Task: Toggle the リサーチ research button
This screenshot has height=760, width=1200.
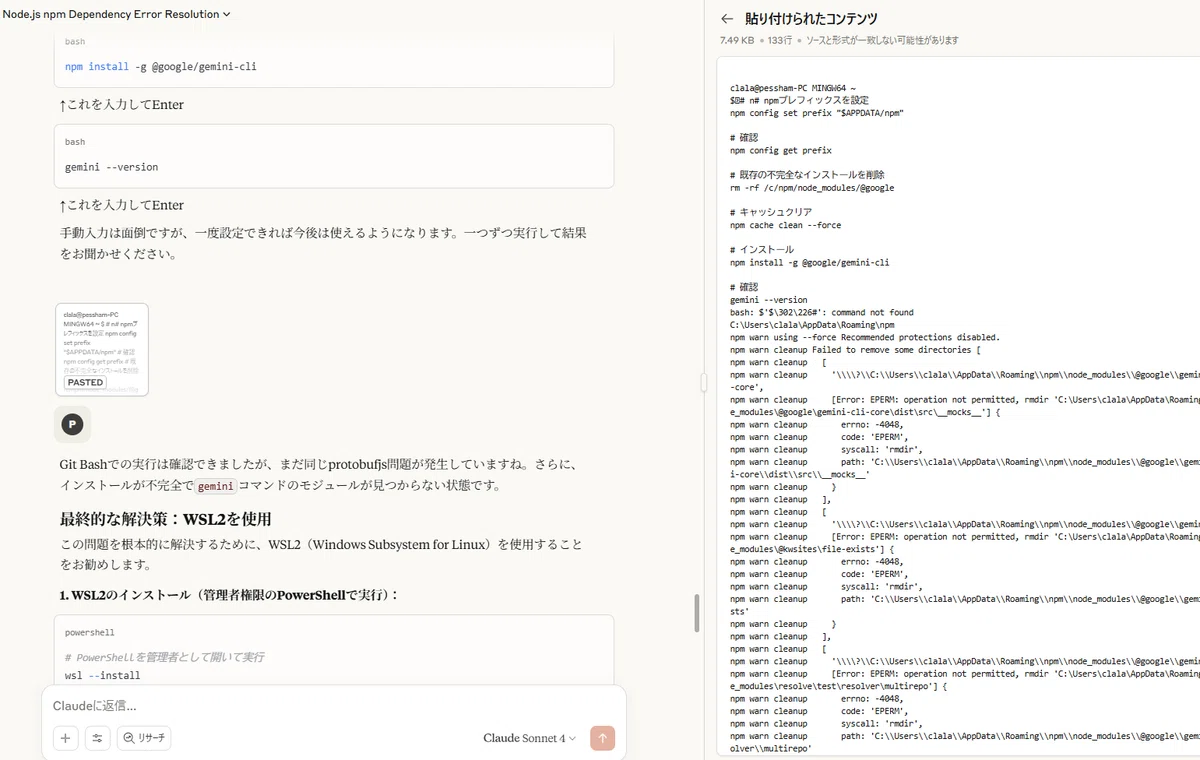Action: click(x=144, y=738)
